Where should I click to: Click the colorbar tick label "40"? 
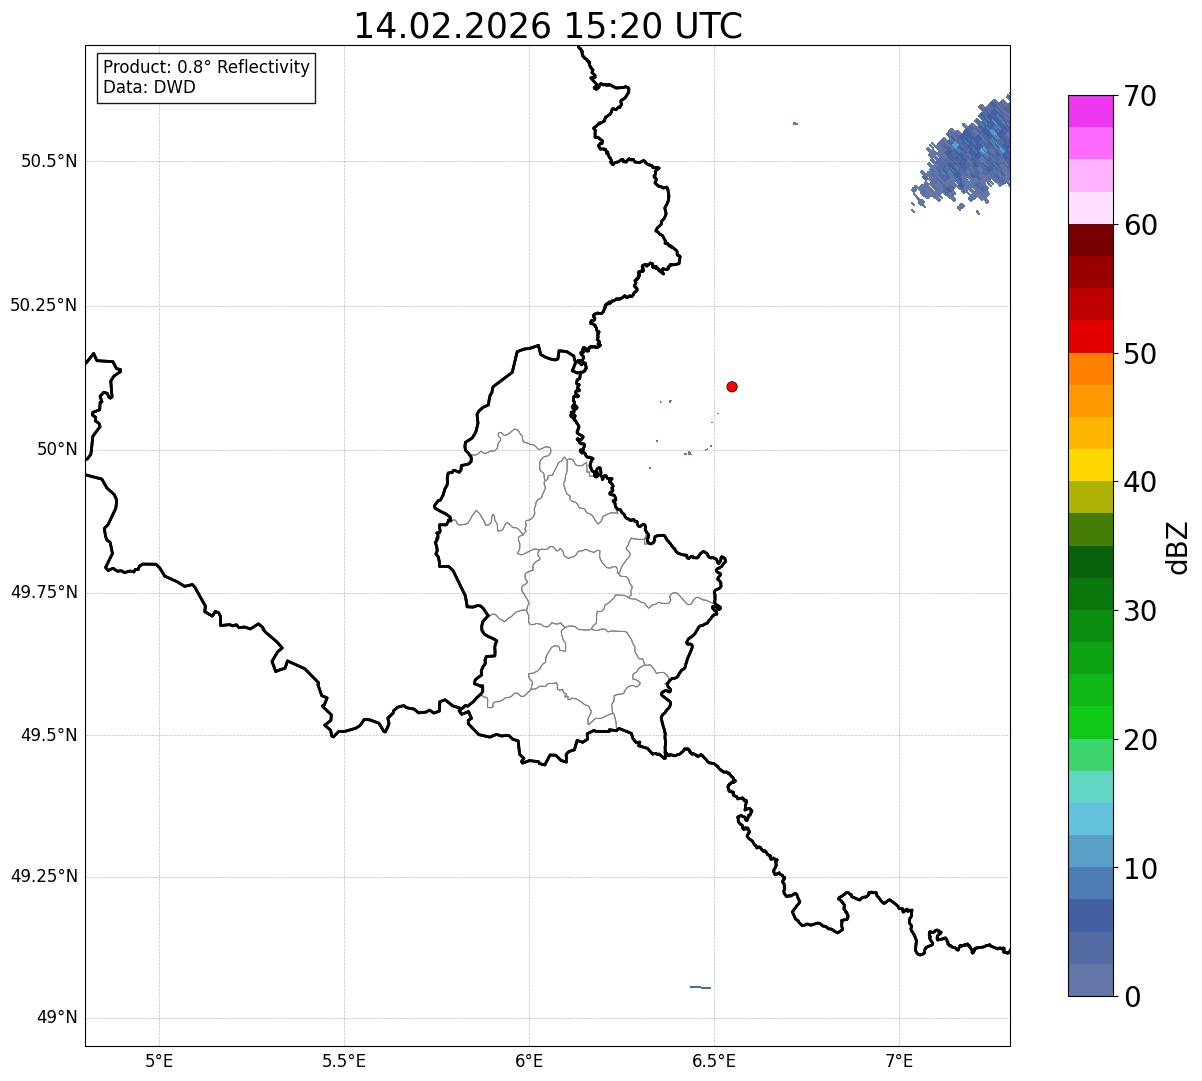click(1140, 483)
